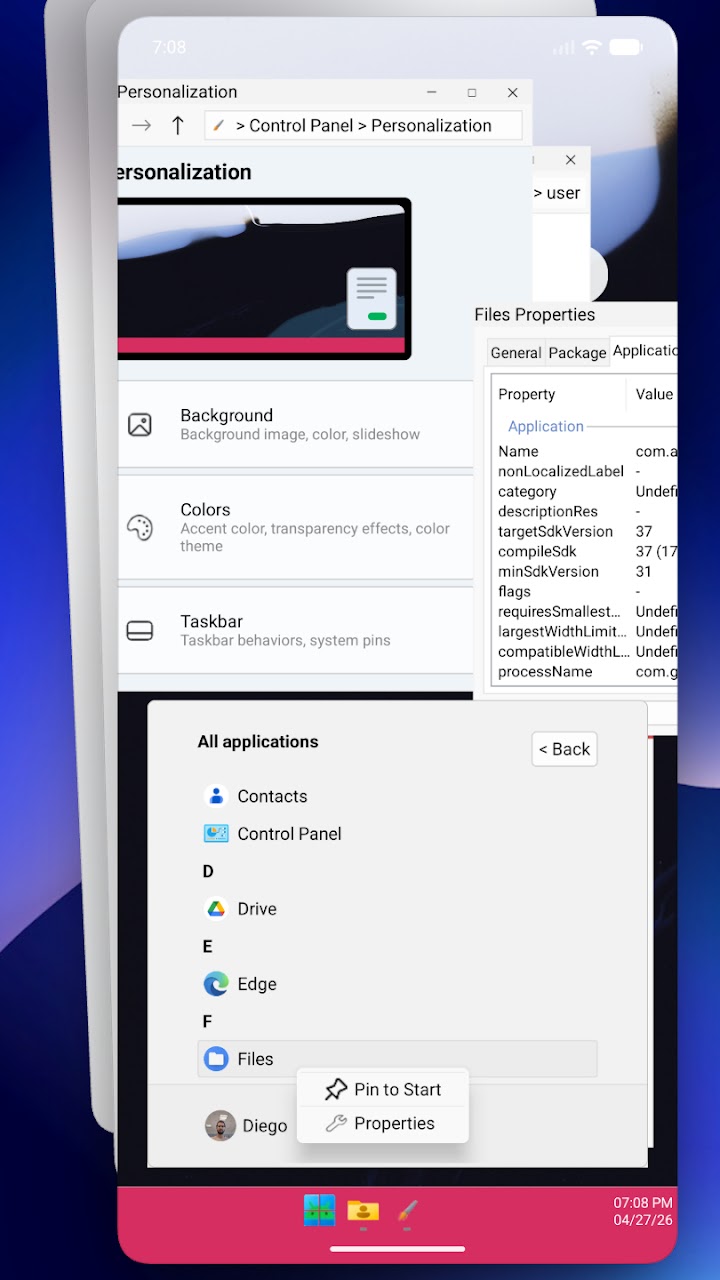Select Properties in context menu
The width and height of the screenshot is (720, 1280).
383,1124
